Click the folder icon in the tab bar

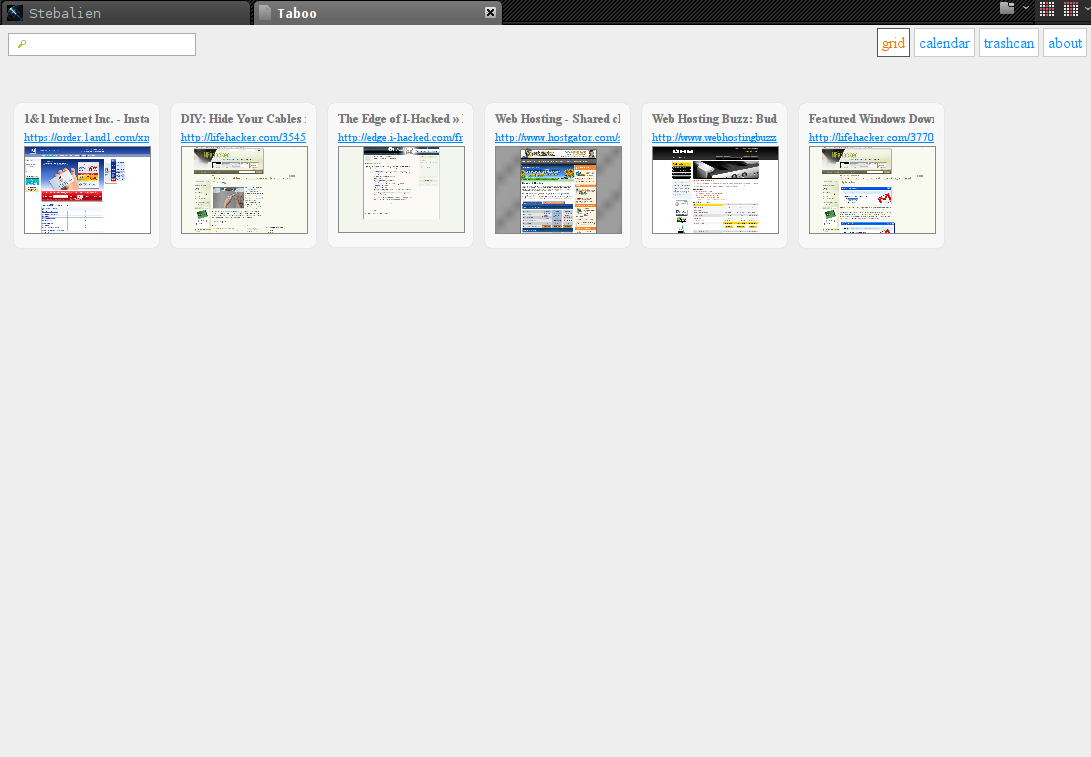[1007, 8]
